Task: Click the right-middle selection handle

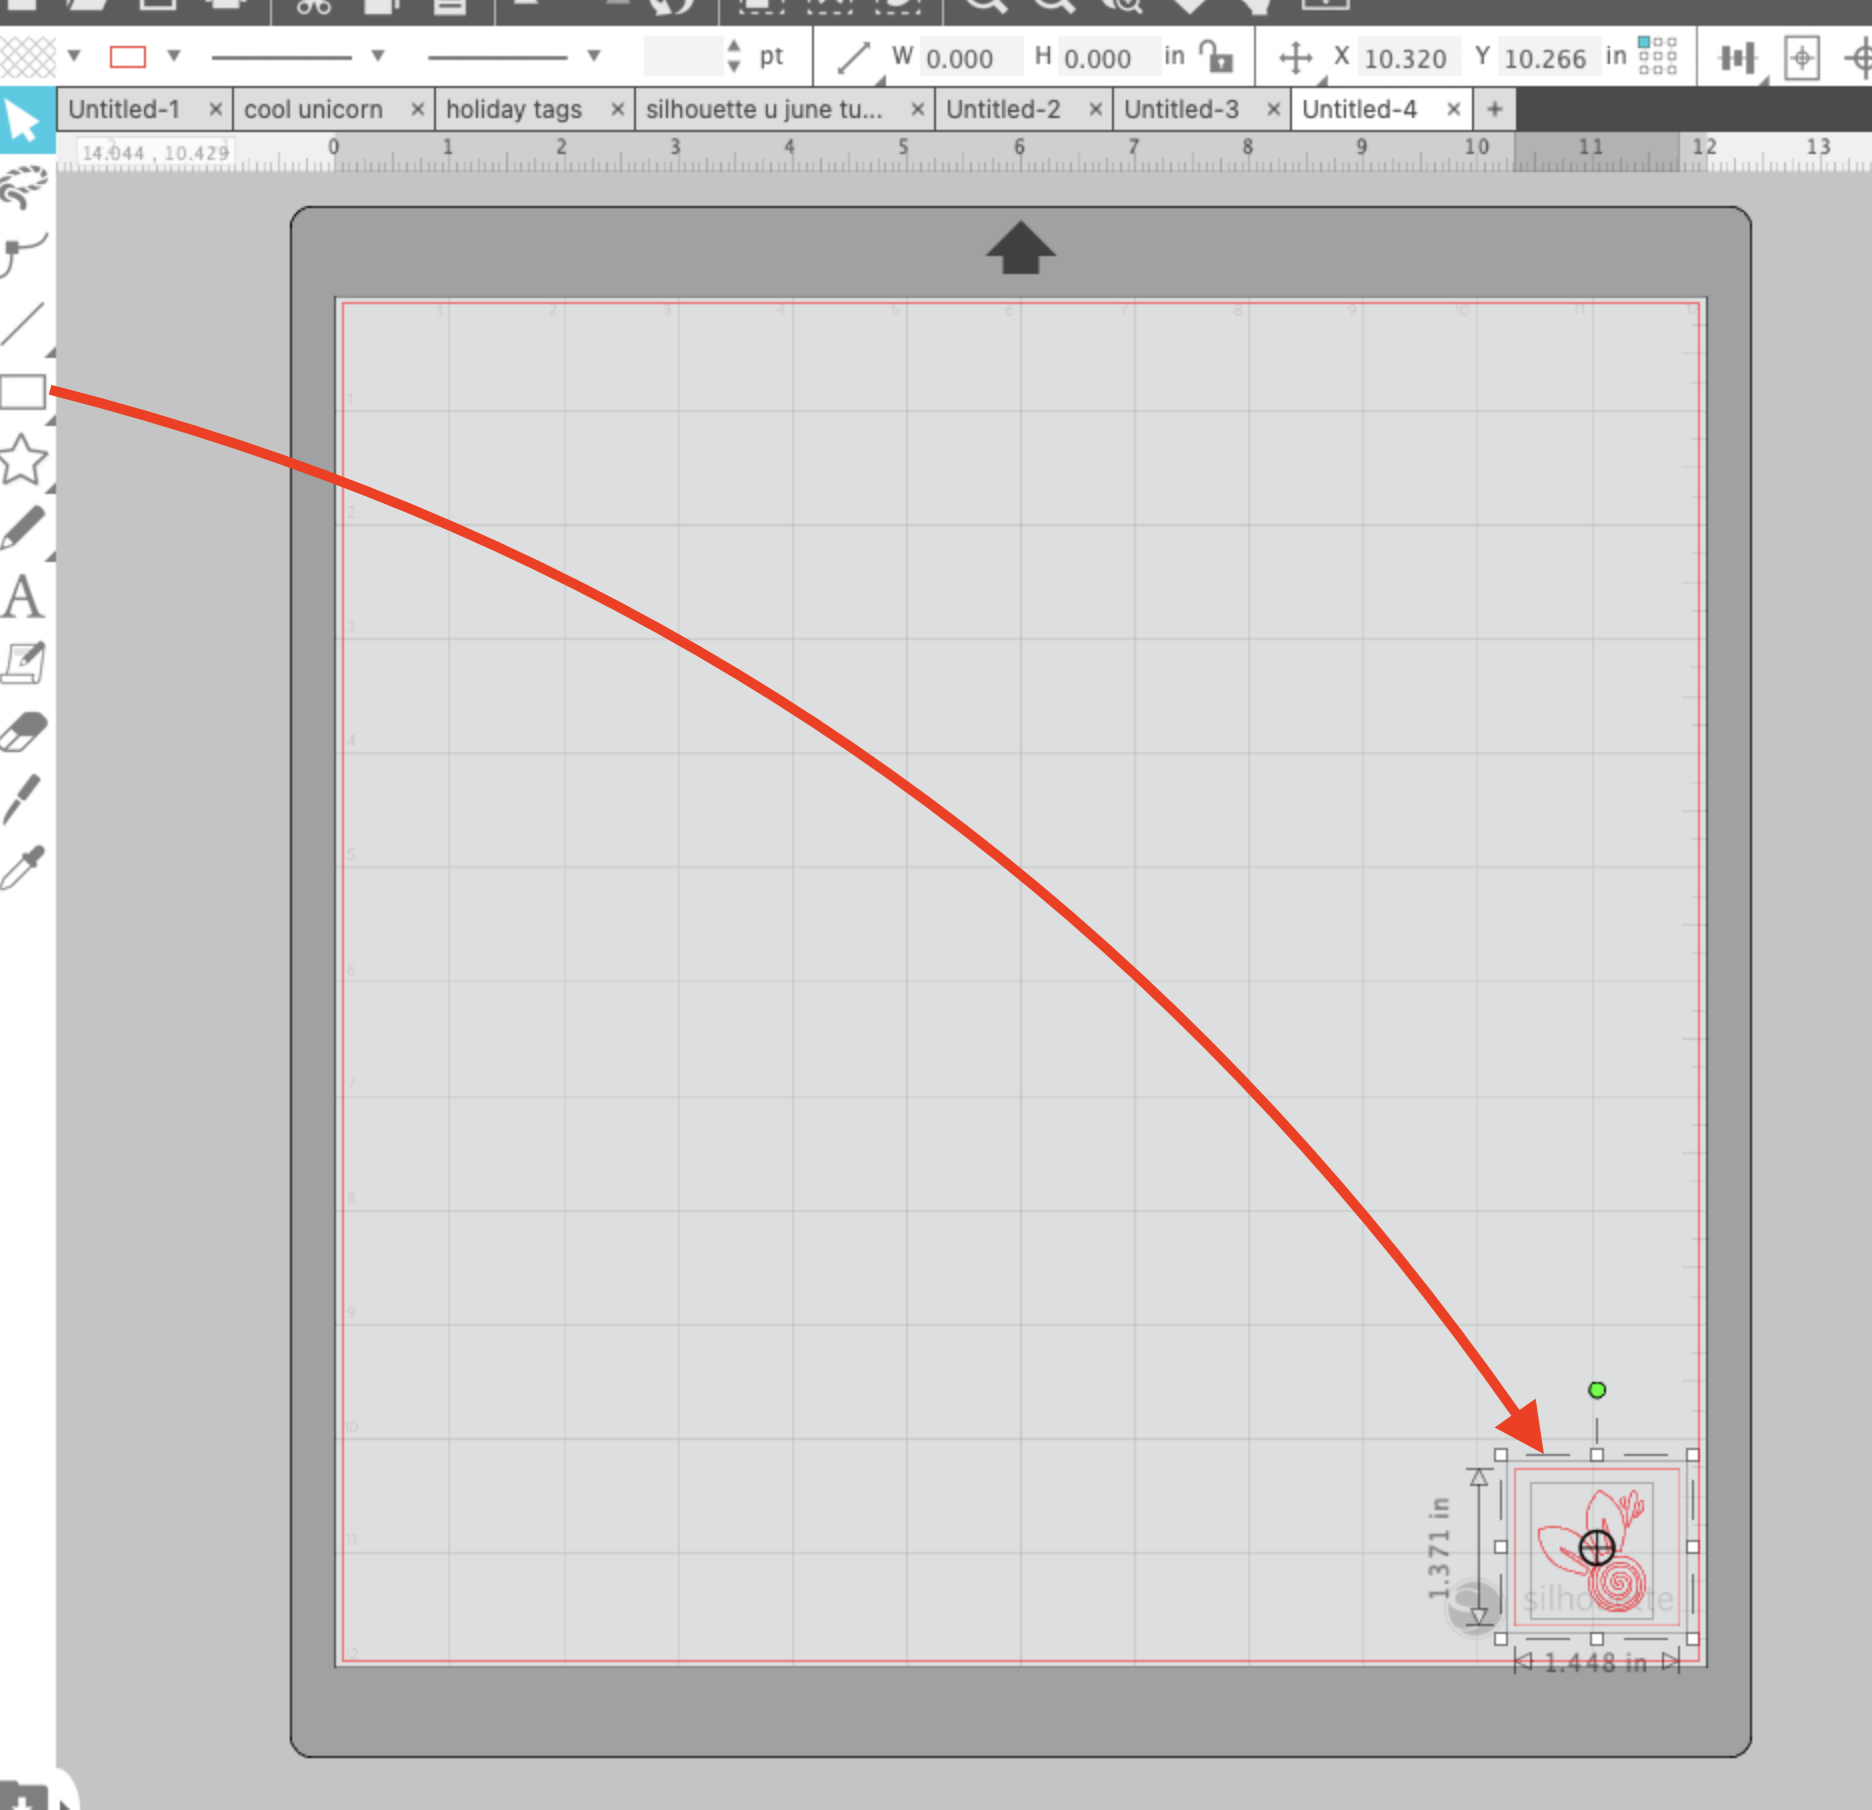Action: pyautogui.click(x=1693, y=1547)
